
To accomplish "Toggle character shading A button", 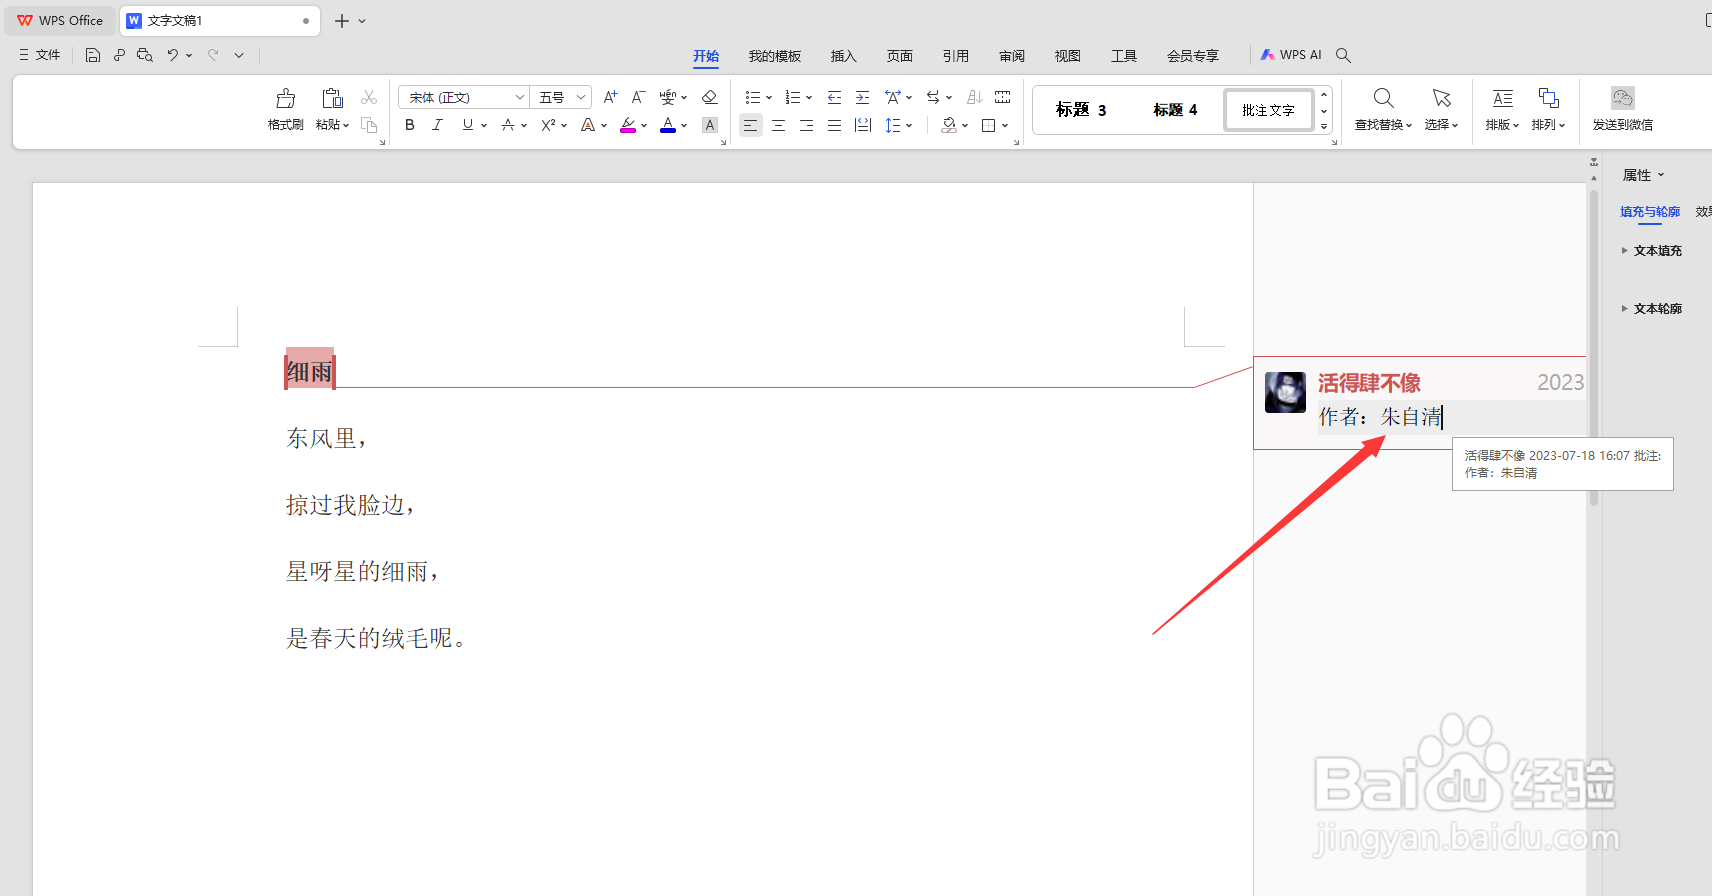I will click(x=710, y=125).
